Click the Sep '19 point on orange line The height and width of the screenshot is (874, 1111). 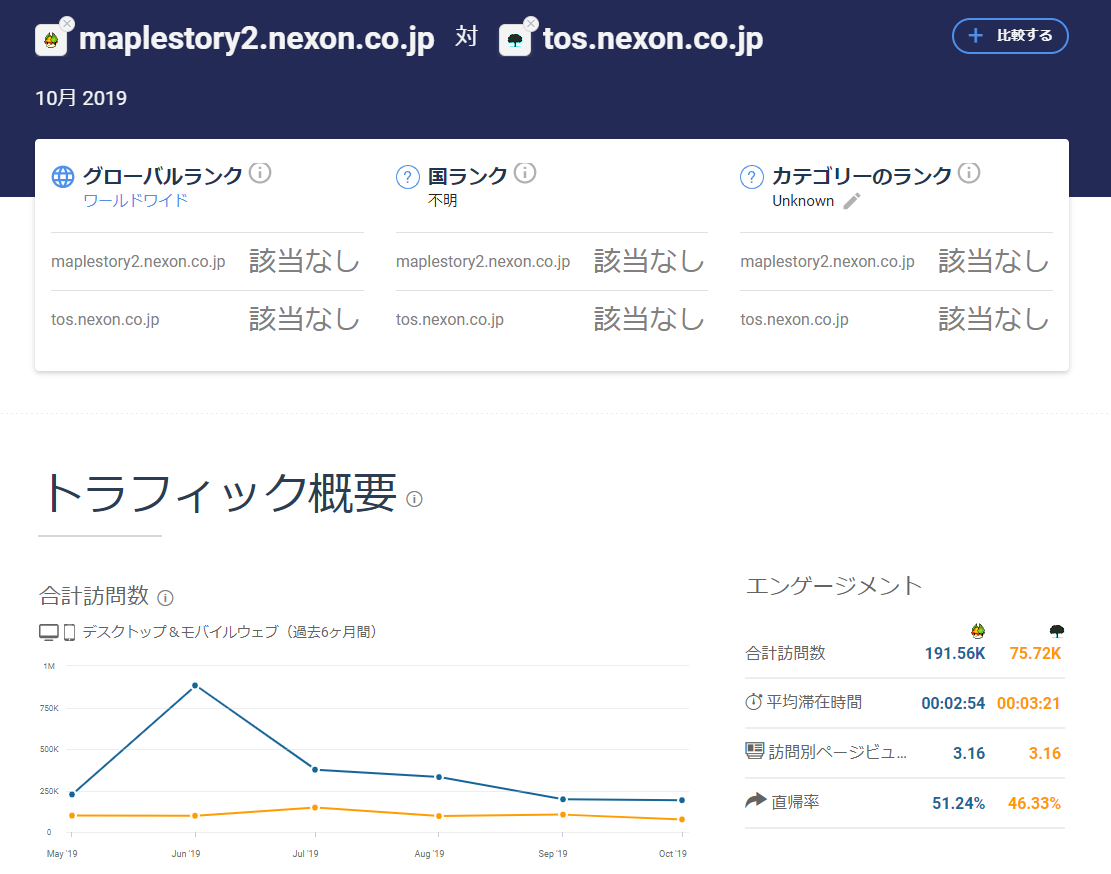click(563, 815)
